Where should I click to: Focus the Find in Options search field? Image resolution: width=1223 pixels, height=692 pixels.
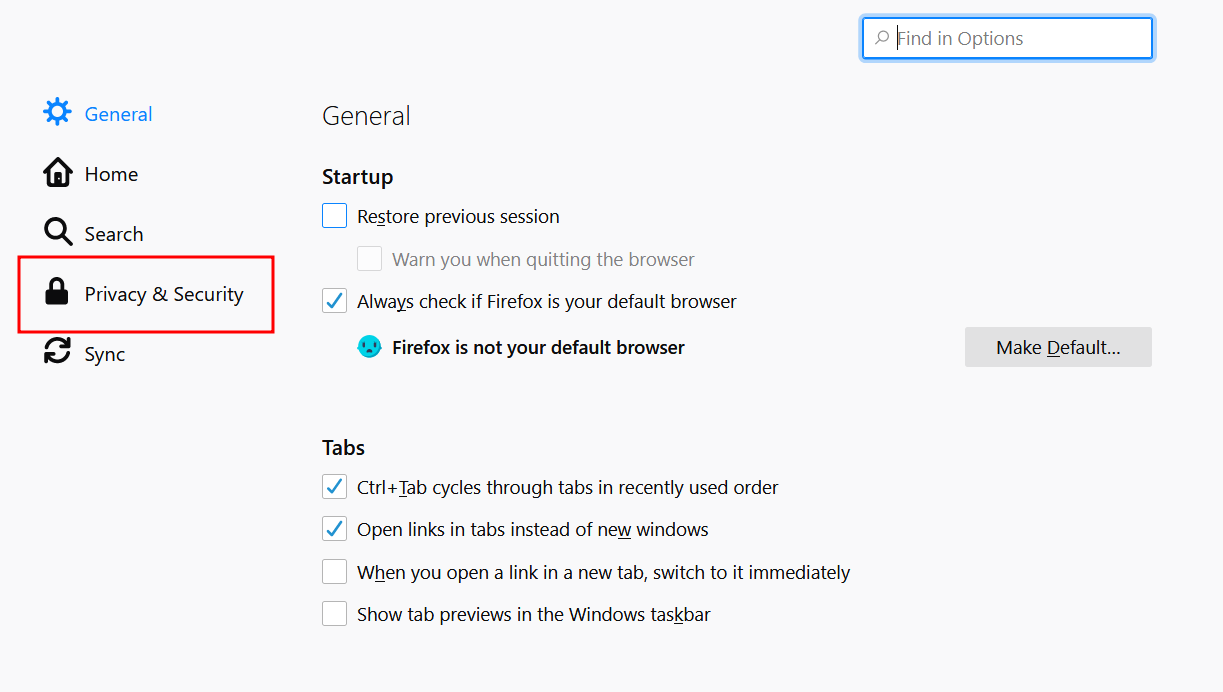point(1007,38)
